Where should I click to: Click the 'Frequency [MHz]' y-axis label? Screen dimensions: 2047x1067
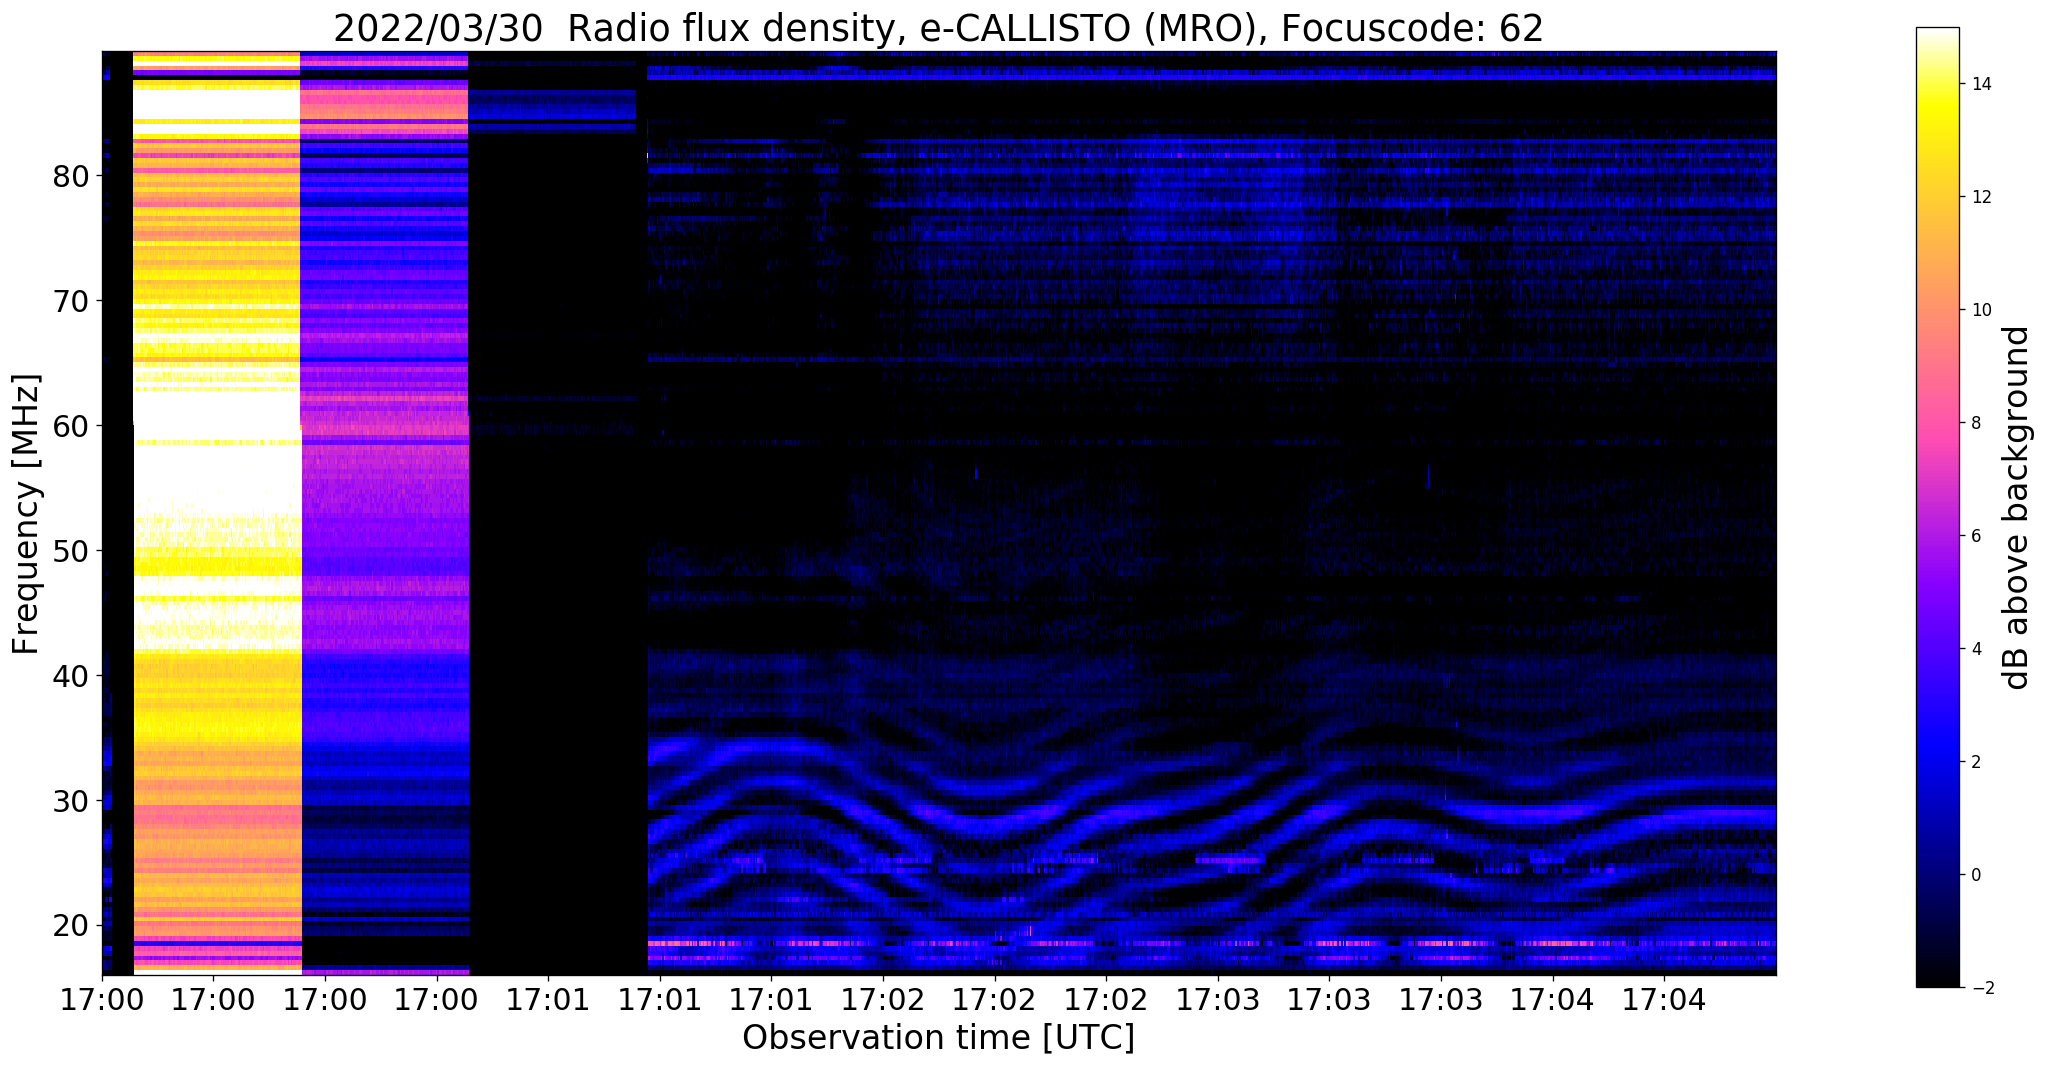tap(26, 514)
